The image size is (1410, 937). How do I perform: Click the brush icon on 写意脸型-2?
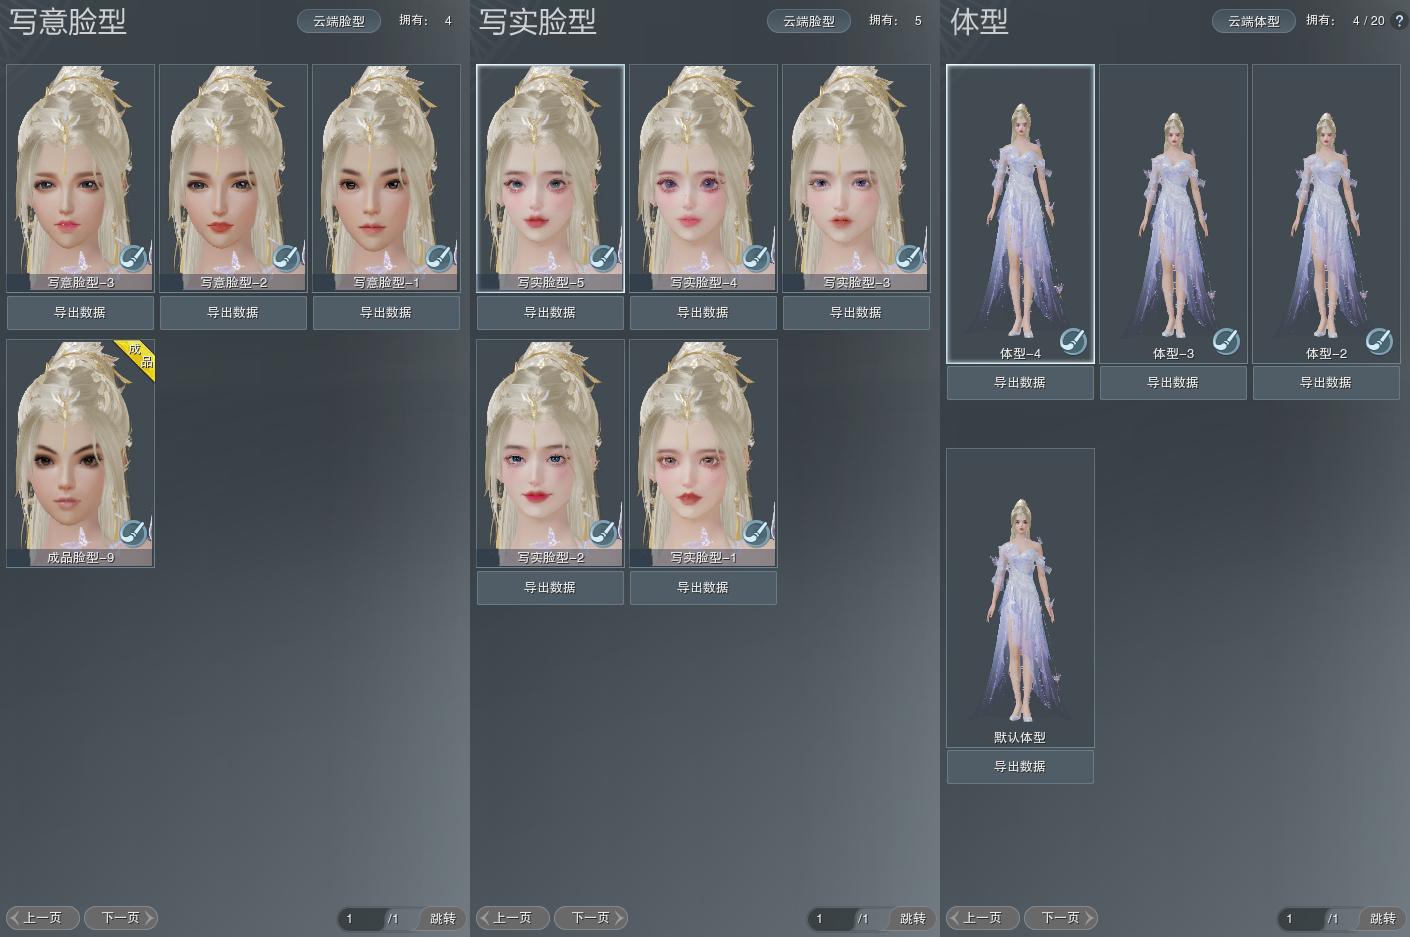pyautogui.click(x=286, y=257)
